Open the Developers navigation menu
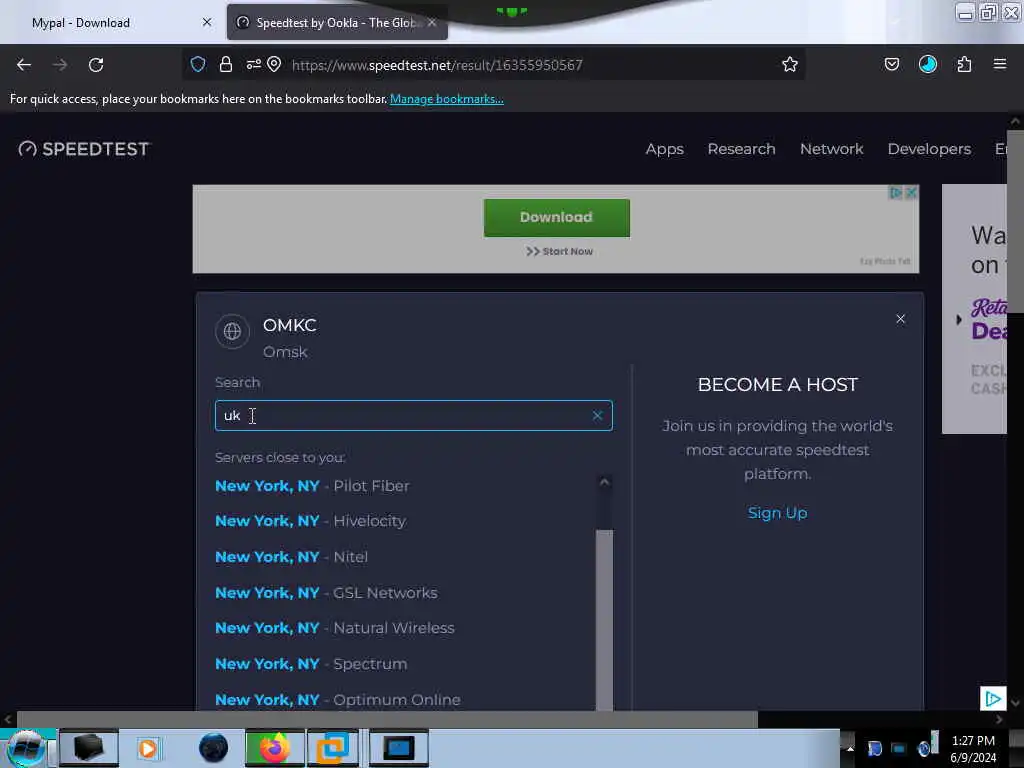The width and height of the screenshot is (1024, 768). pos(929,149)
